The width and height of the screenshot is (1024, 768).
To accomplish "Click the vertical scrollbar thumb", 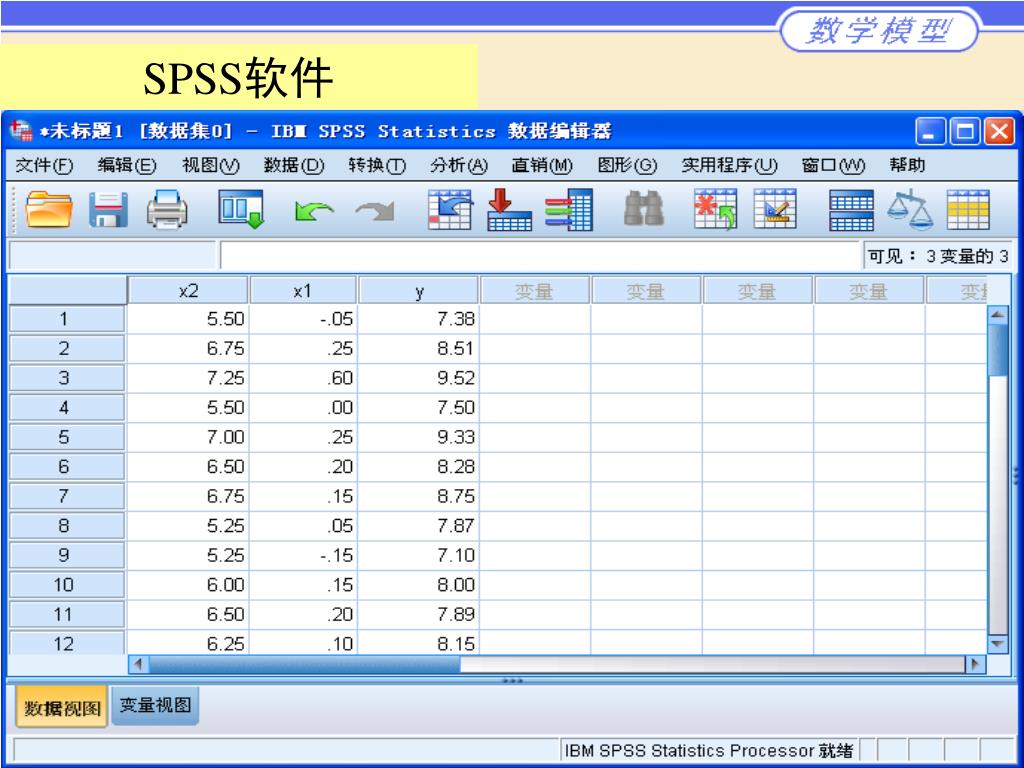I will (x=998, y=349).
